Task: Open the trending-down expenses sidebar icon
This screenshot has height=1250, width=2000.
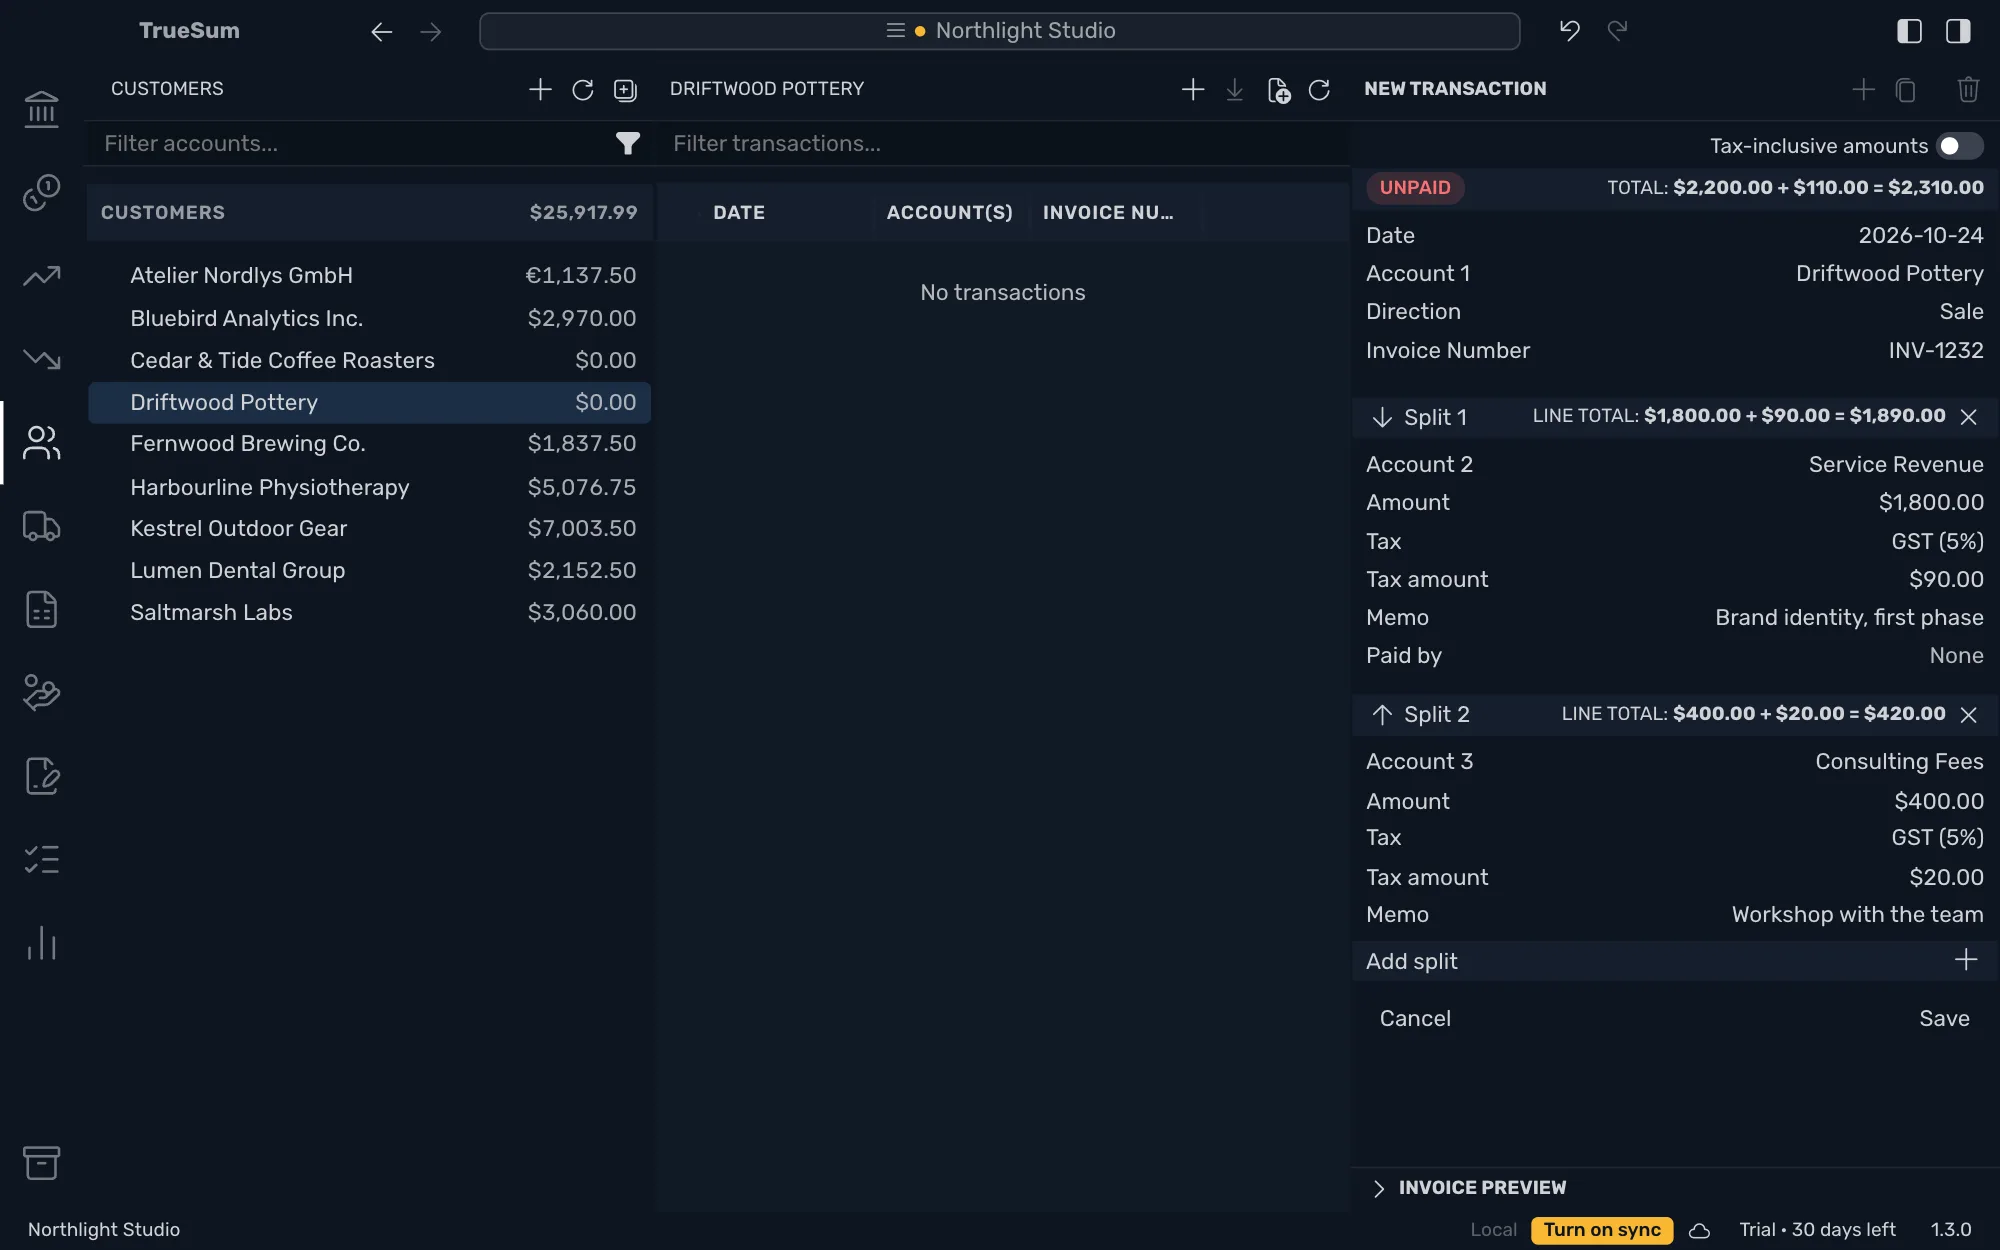Action: (x=41, y=358)
